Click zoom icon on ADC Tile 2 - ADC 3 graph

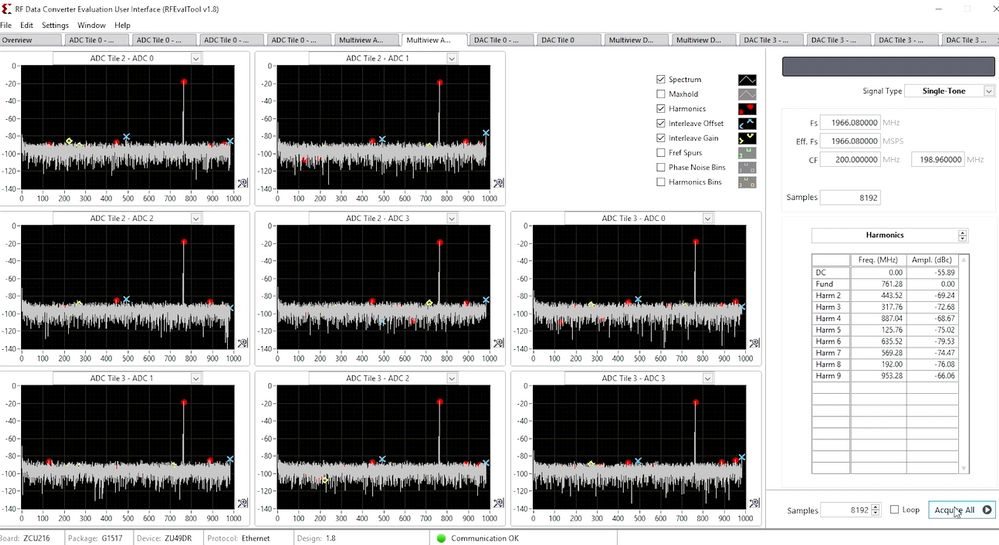click(x=498, y=343)
